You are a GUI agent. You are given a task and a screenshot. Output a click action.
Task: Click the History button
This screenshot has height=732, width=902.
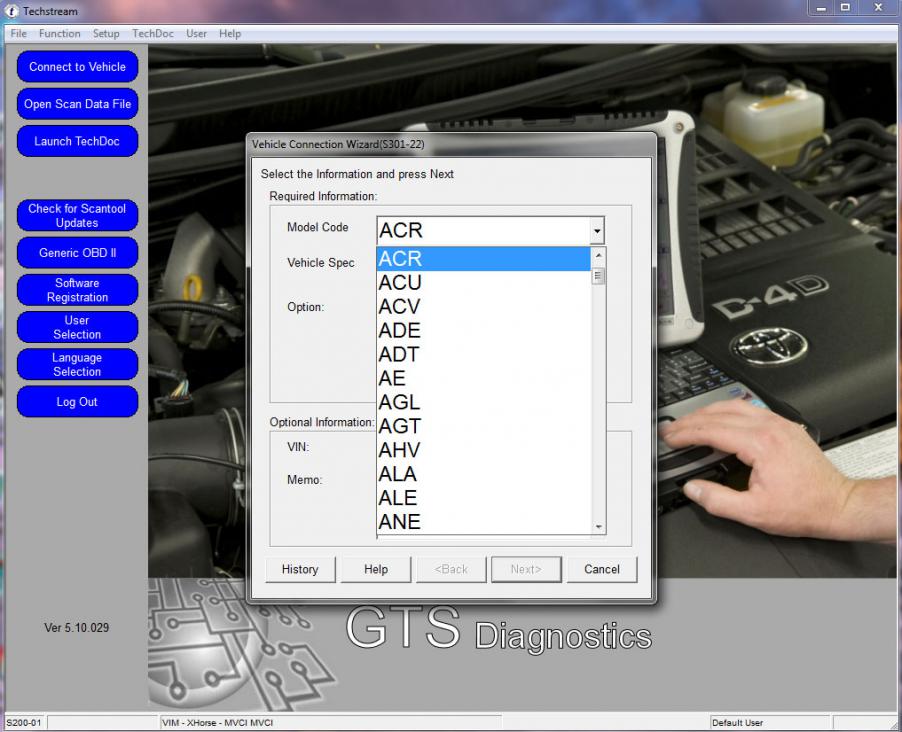(300, 569)
